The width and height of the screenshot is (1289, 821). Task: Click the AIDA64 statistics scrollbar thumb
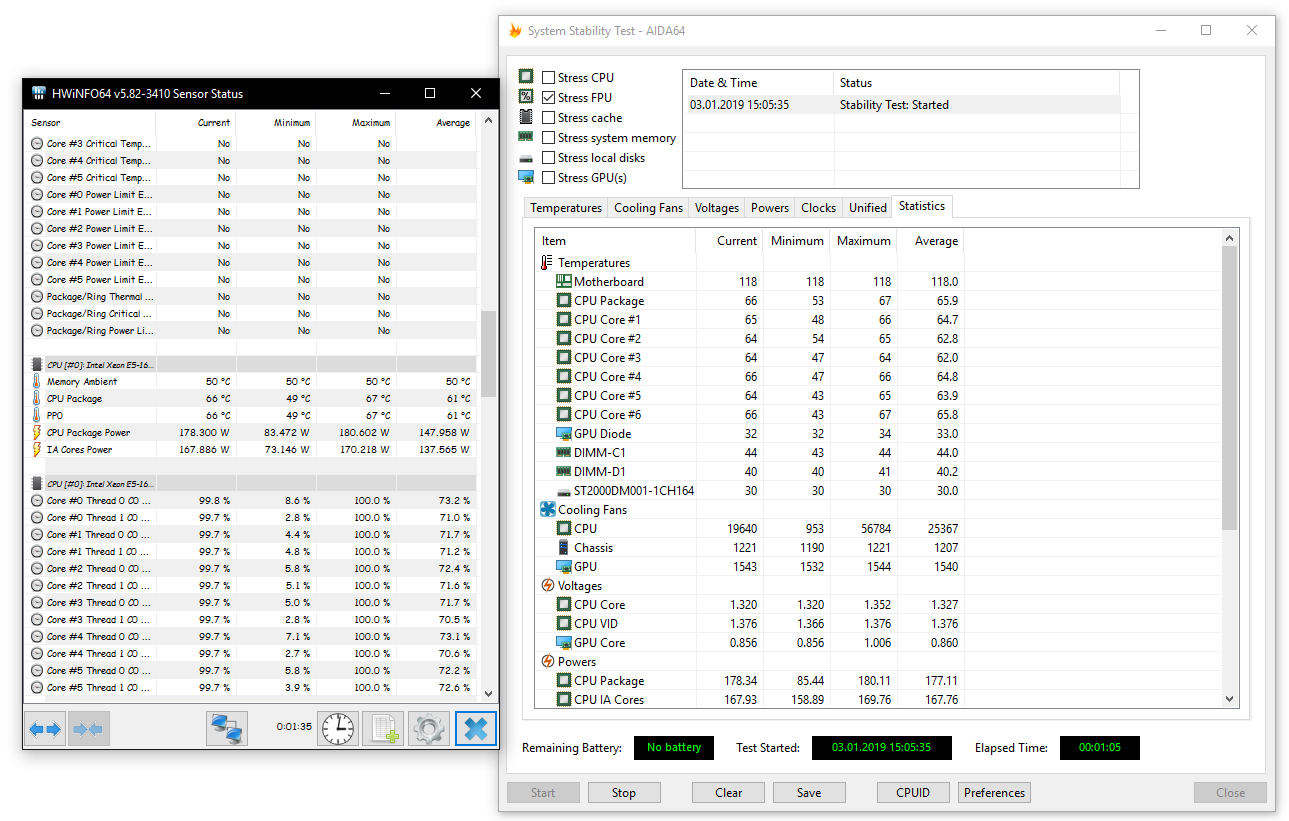pyautogui.click(x=1230, y=388)
